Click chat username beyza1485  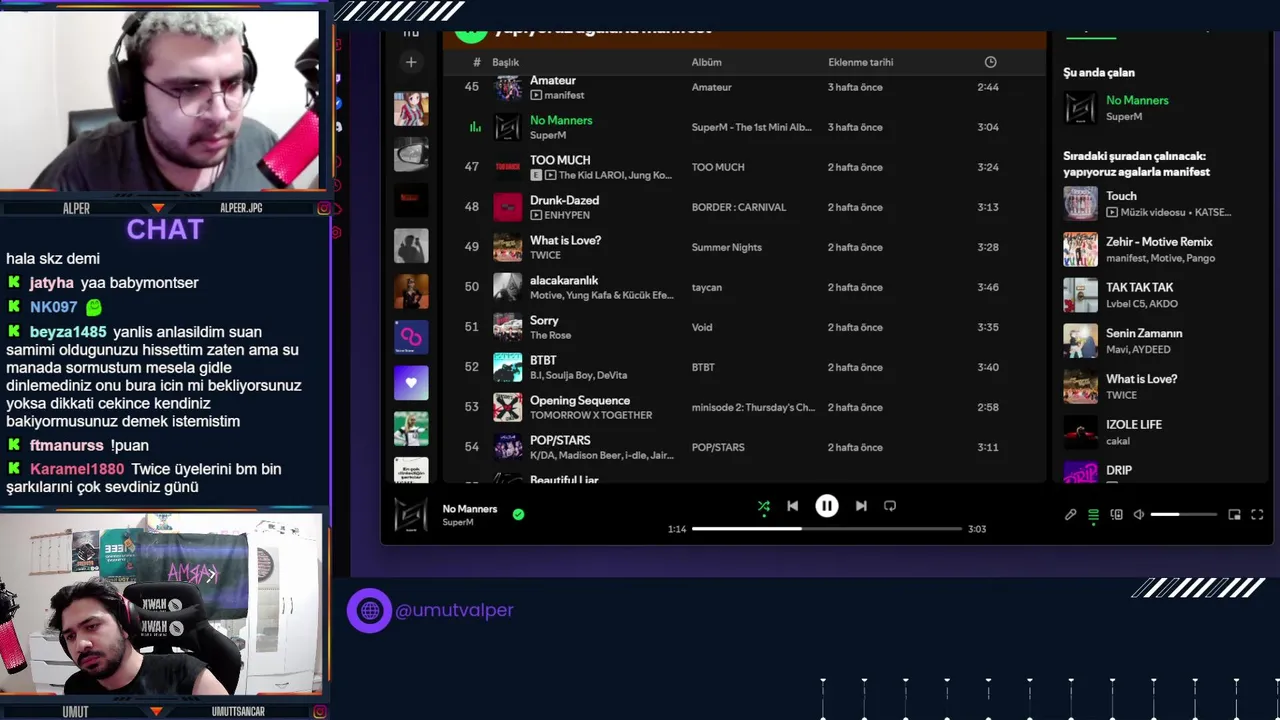(x=68, y=332)
